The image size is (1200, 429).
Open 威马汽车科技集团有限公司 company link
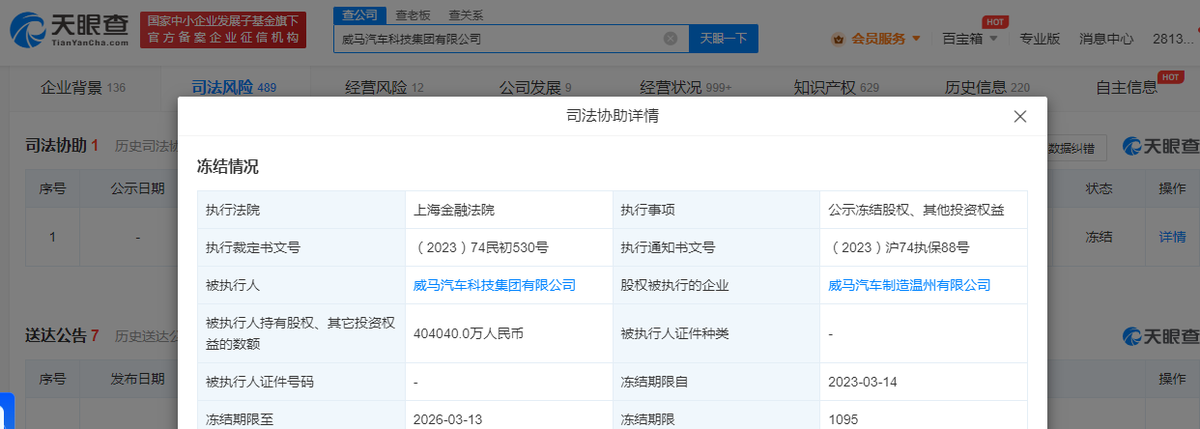click(x=494, y=285)
